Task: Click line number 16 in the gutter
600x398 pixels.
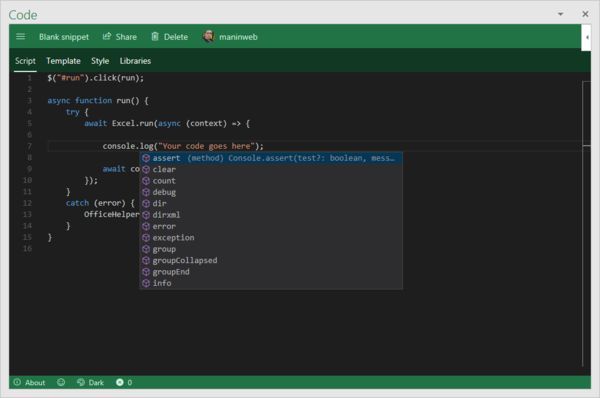Action: [x=28, y=249]
